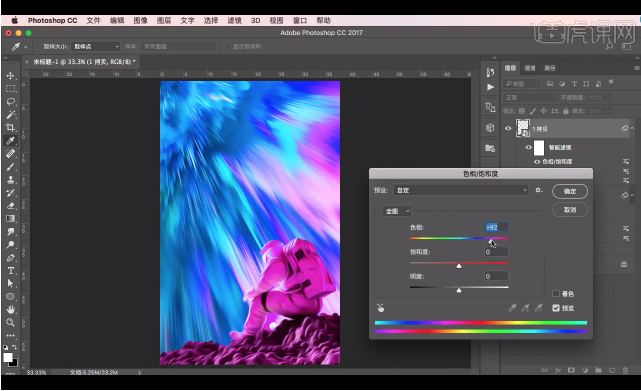Viewport: 641px width, 391px height.
Task: Select the Zoom tool in toolbar
Action: 11,322
